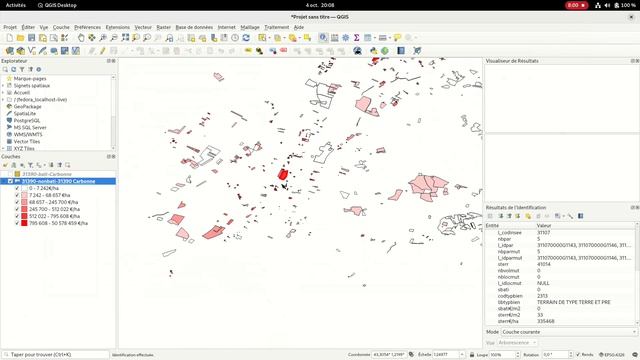Save the project with the floppy disk icon
Image resolution: width=640 pixels, height=360 pixels.
pos(31,38)
